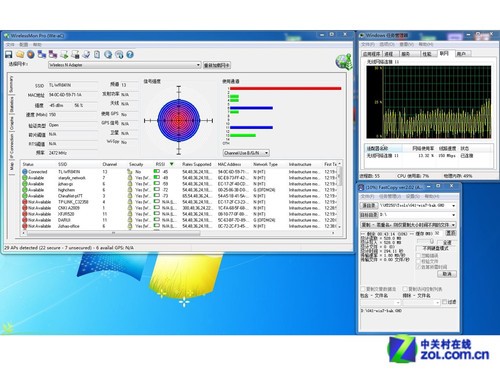The image size is (500, 375).
Task: Click the red Not Available icon for TP-LINK_C32358
Action: click(25, 202)
